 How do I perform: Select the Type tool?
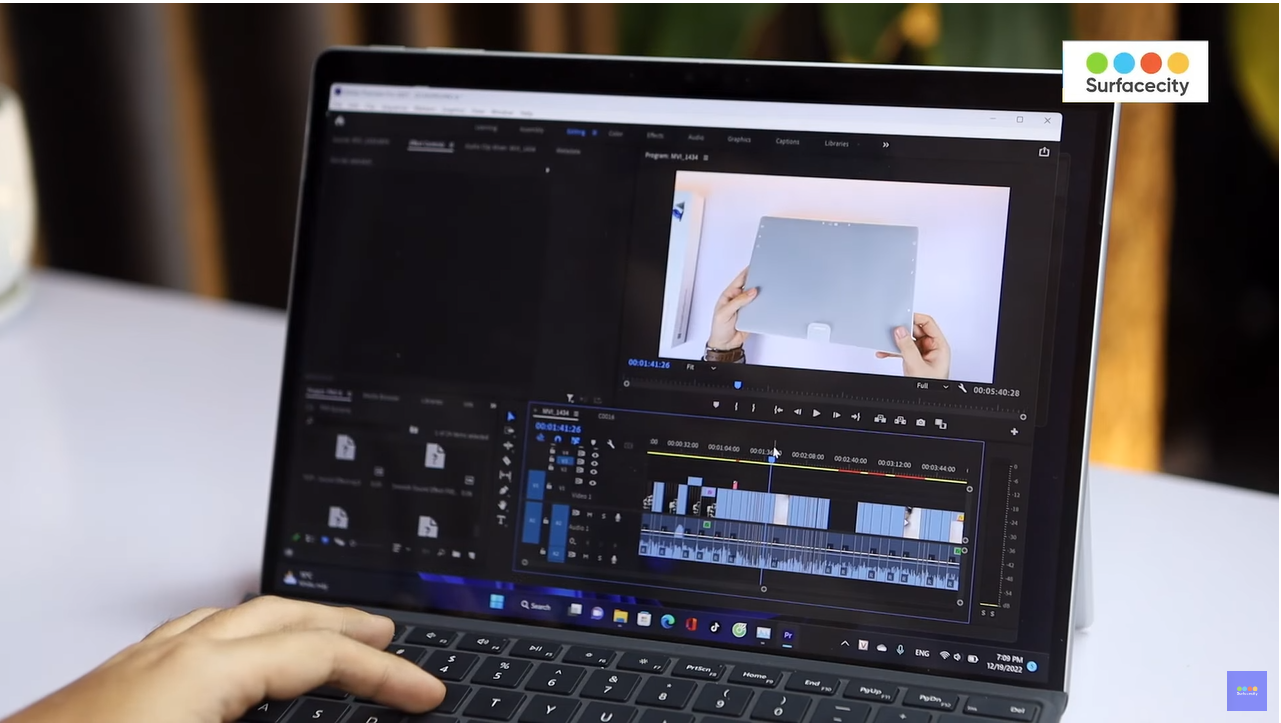coord(502,520)
